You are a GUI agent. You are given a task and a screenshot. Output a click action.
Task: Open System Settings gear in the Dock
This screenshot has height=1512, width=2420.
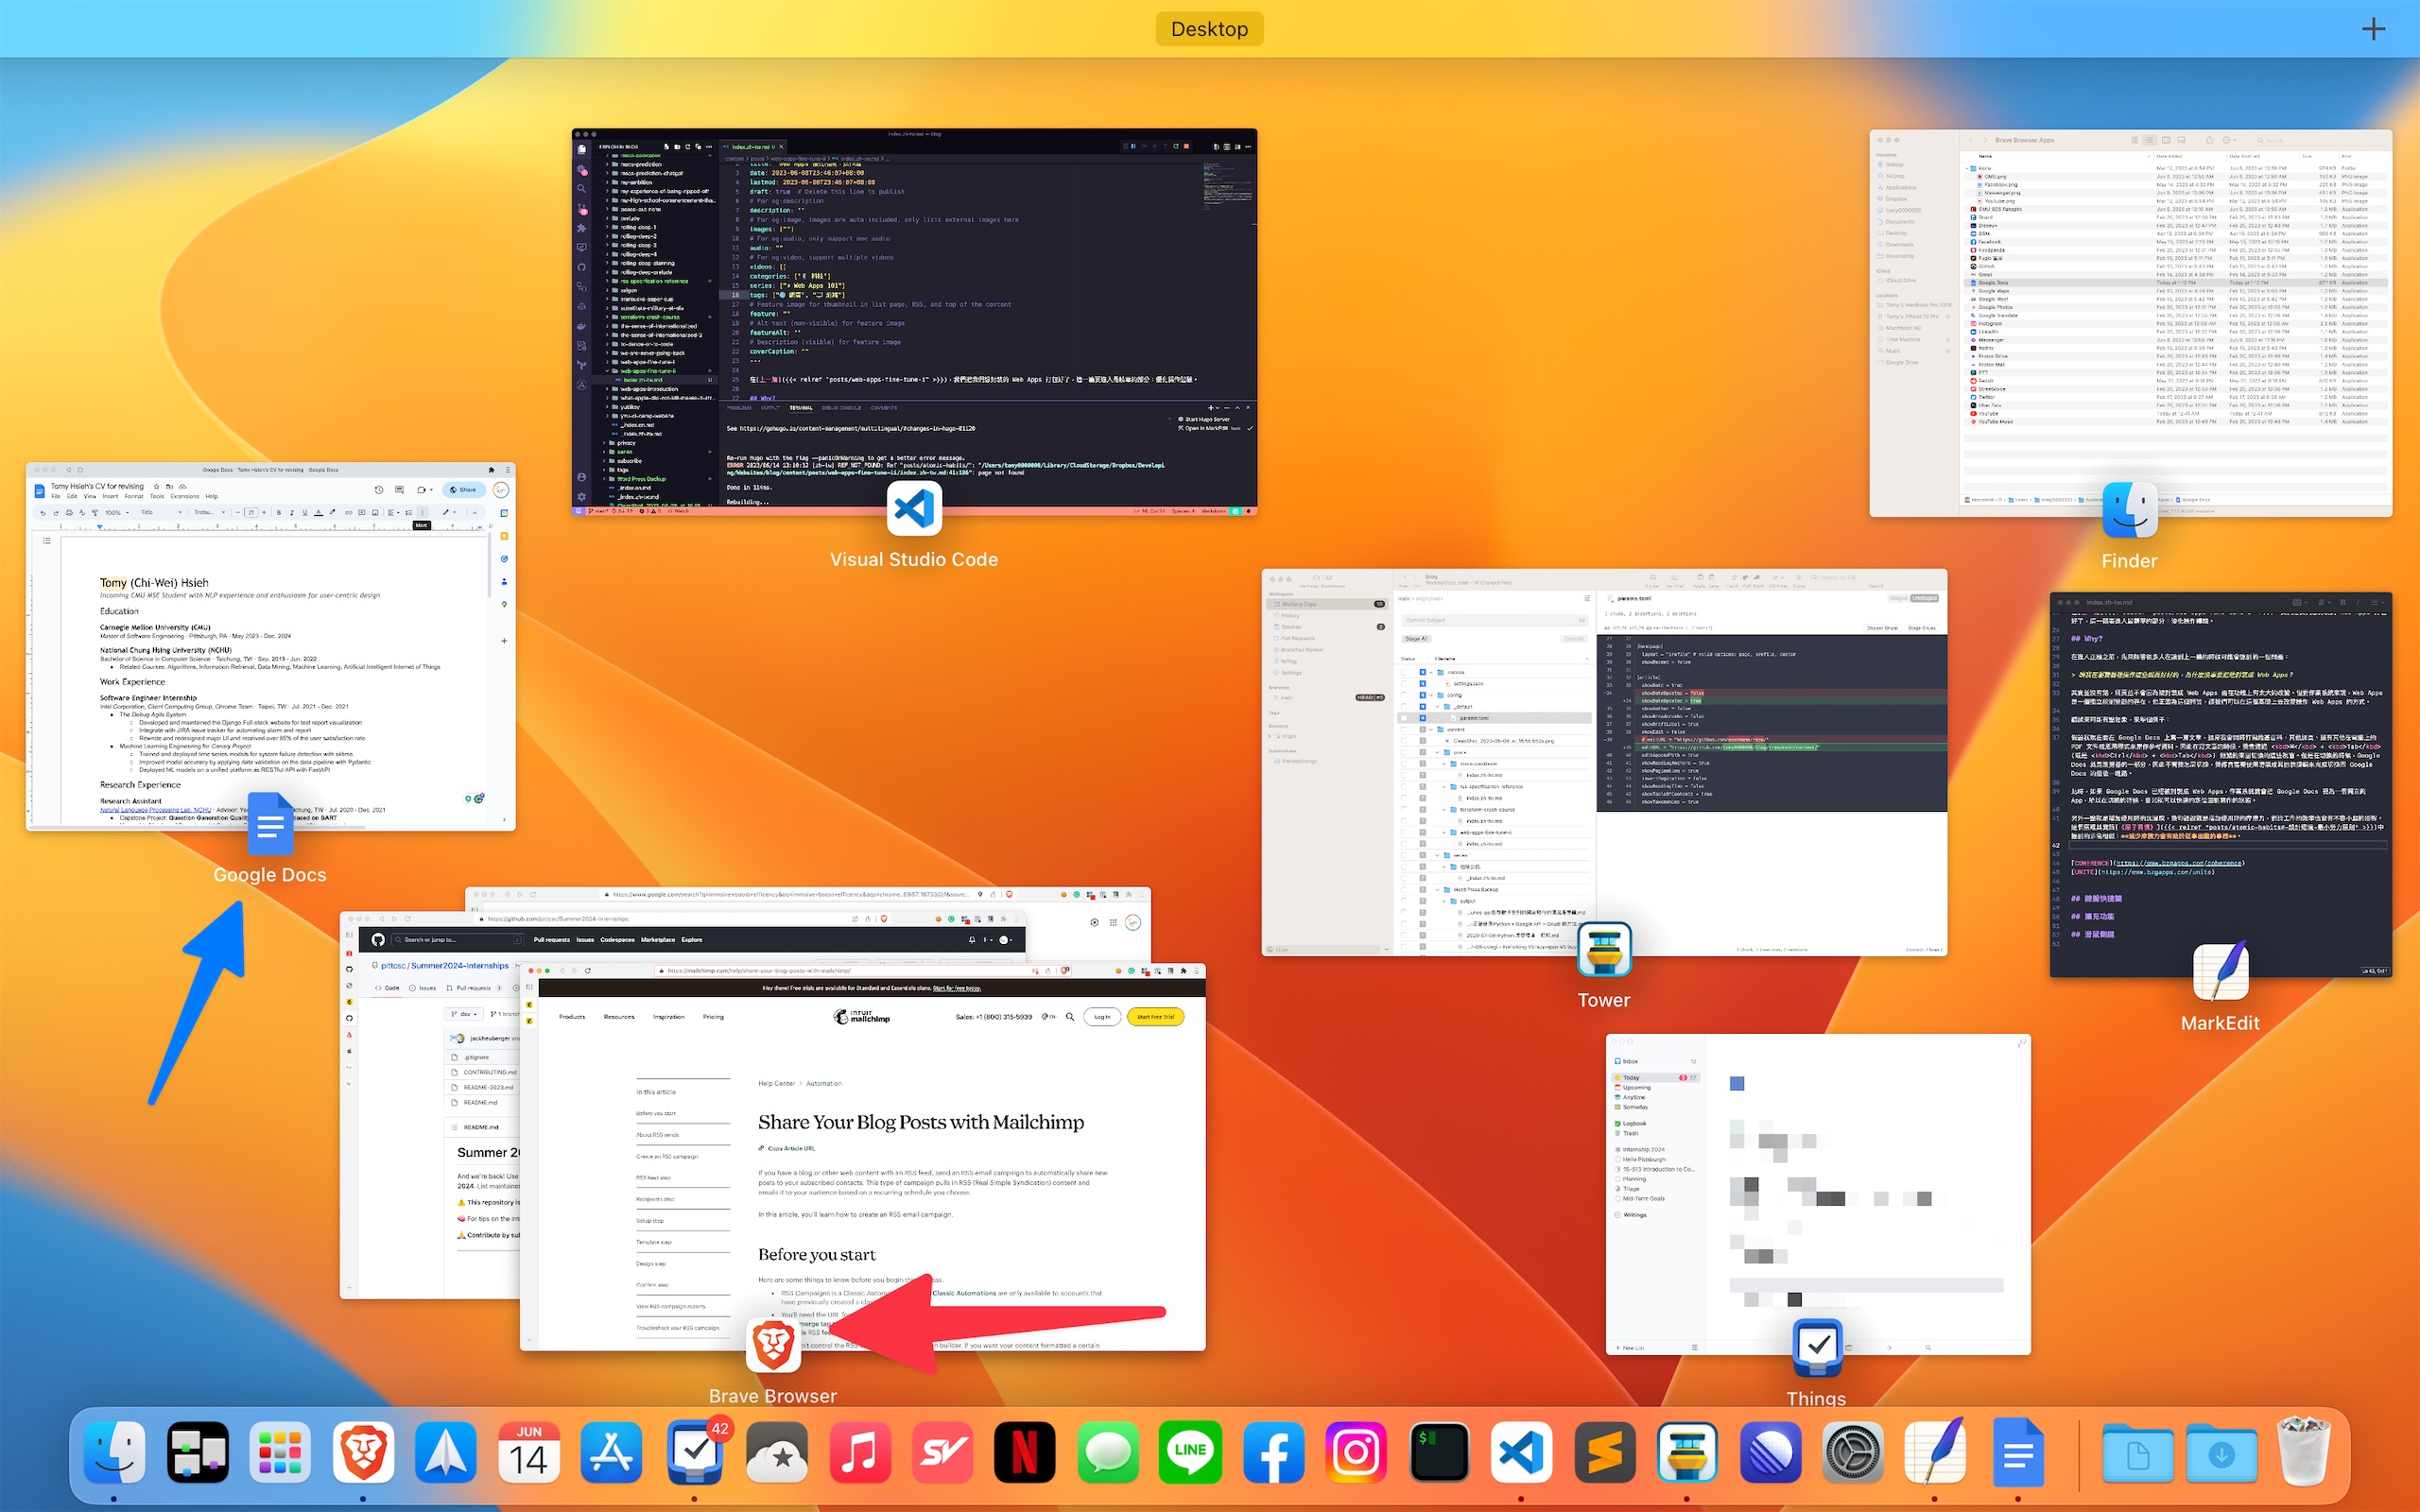click(x=1852, y=1452)
